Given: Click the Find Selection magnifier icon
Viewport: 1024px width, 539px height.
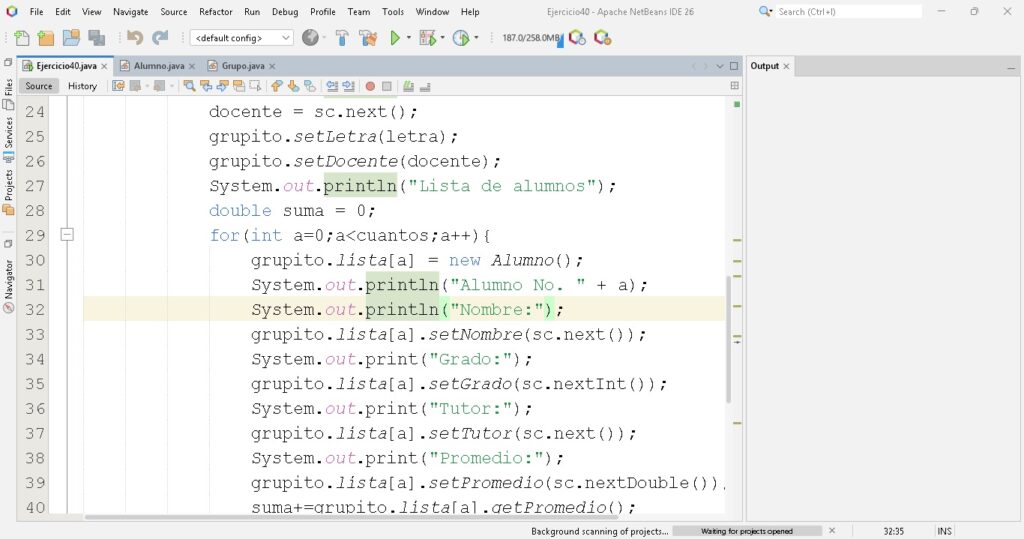Looking at the screenshot, I should [189, 86].
